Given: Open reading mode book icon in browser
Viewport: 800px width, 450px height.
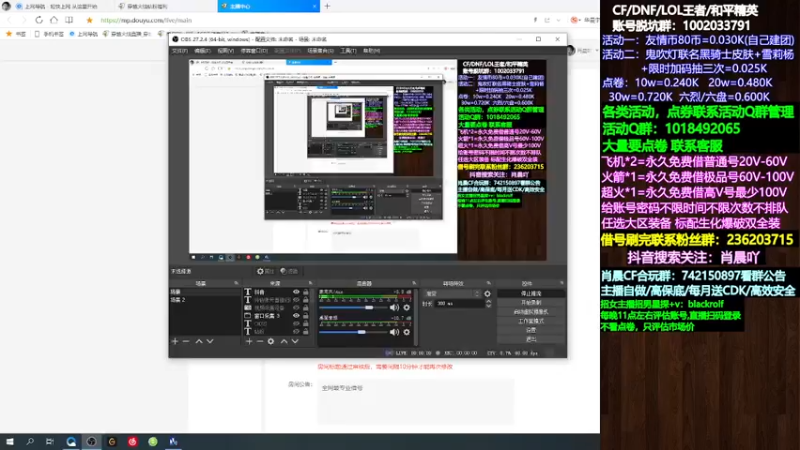Looking at the screenshot, I should point(69,20).
